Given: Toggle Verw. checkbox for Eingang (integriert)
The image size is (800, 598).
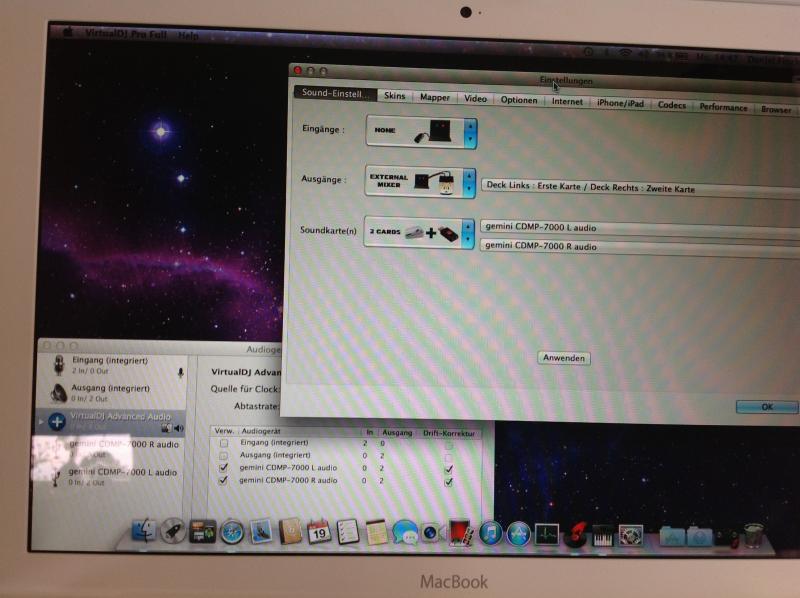Looking at the screenshot, I should [x=223, y=443].
